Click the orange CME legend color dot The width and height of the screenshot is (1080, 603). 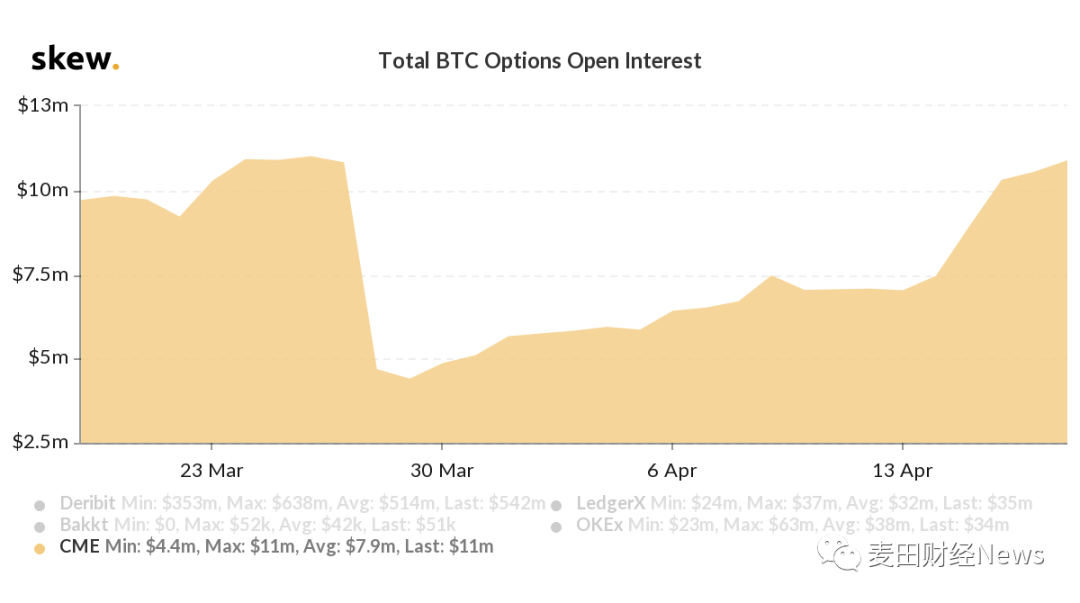tap(40, 548)
